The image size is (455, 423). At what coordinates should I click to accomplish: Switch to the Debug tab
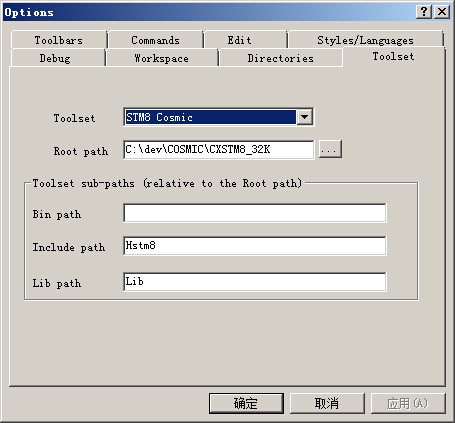(55, 58)
